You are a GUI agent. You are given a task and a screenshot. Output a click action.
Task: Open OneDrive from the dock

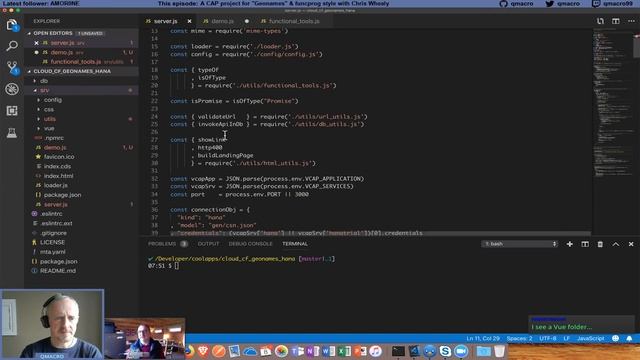coord(250,351)
